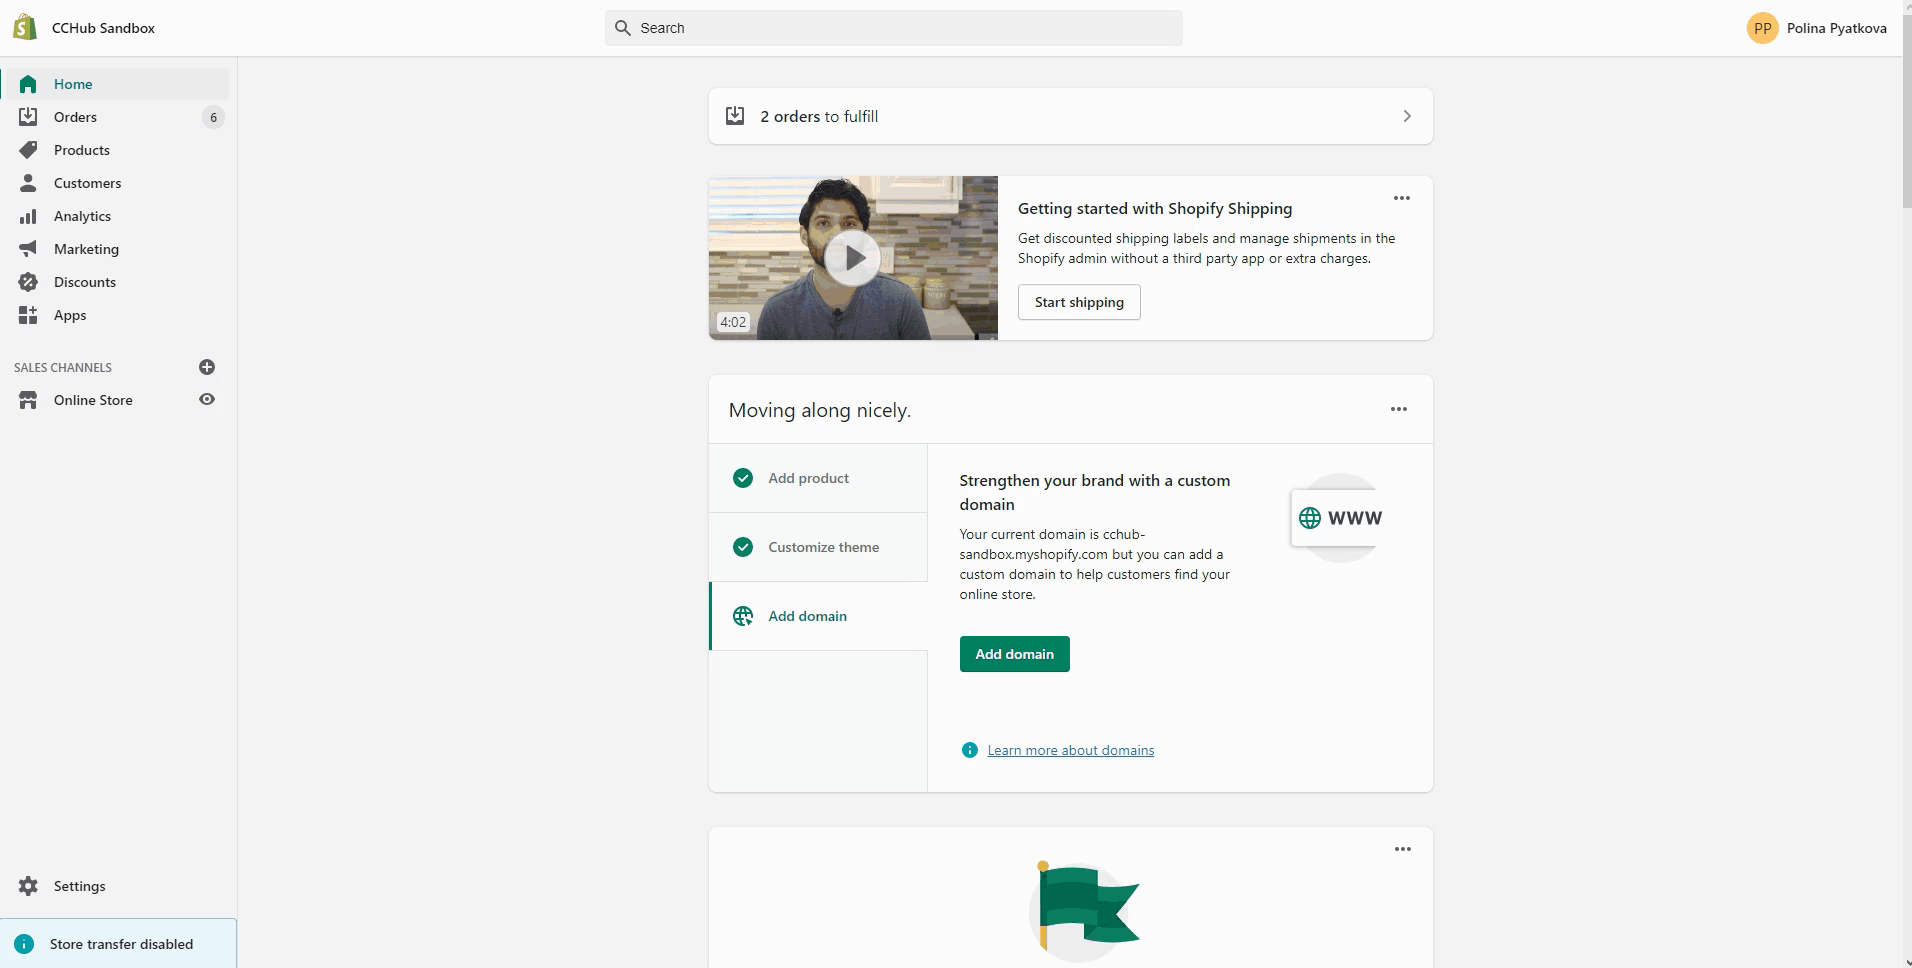Screen dimensions: 1912x968
Task: Open the Discounts badge icon
Action: click(x=28, y=282)
